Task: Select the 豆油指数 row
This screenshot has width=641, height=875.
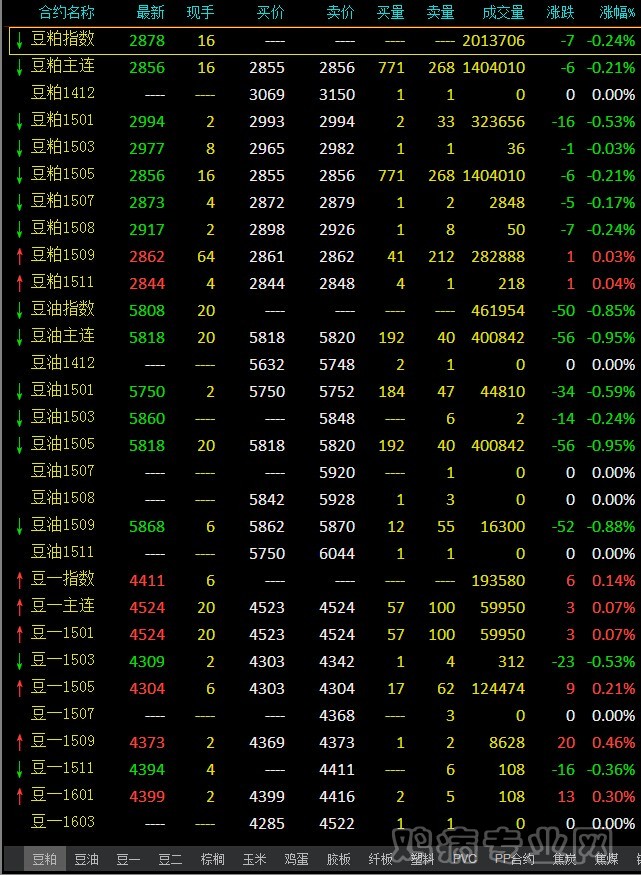Action: [325, 310]
